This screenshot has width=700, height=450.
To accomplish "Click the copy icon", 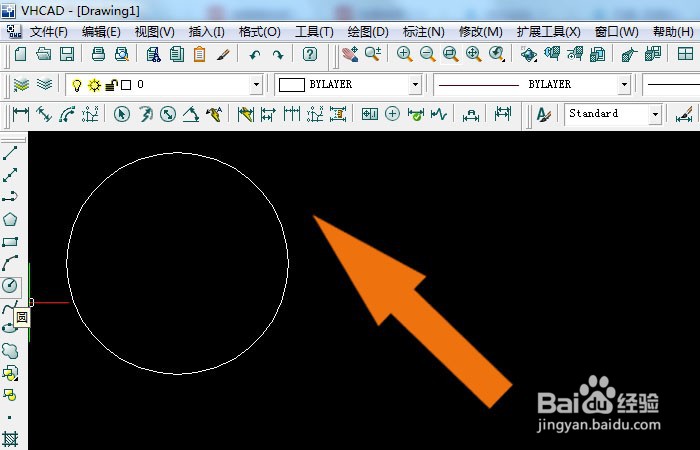I will [177, 54].
